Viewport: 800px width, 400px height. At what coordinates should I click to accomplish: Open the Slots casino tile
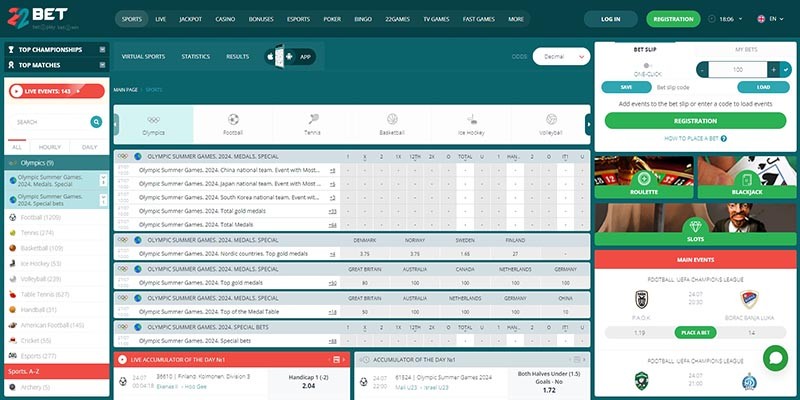pyautogui.click(x=695, y=224)
